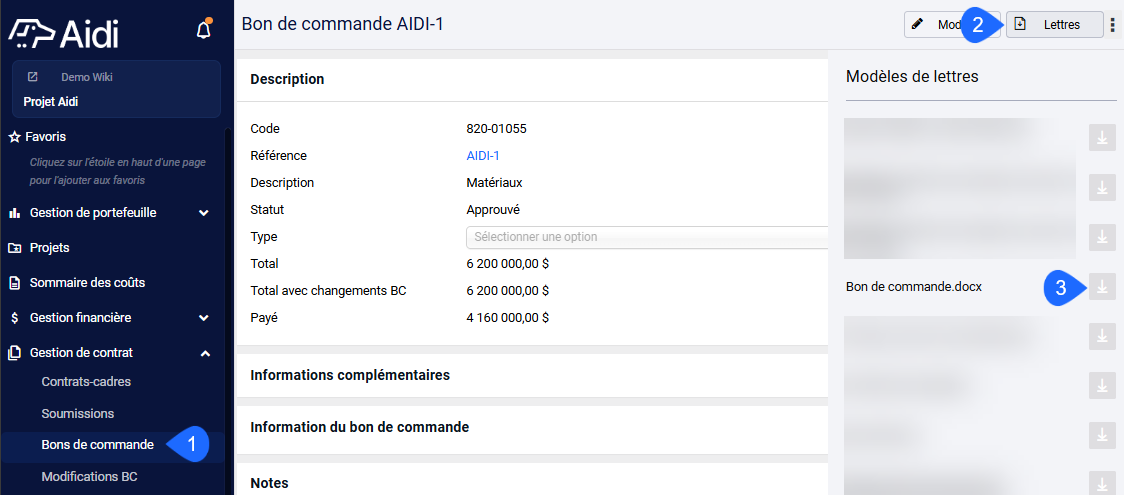Click the Aidi logo
This screenshot has width=1124, height=495.
click(x=63, y=33)
